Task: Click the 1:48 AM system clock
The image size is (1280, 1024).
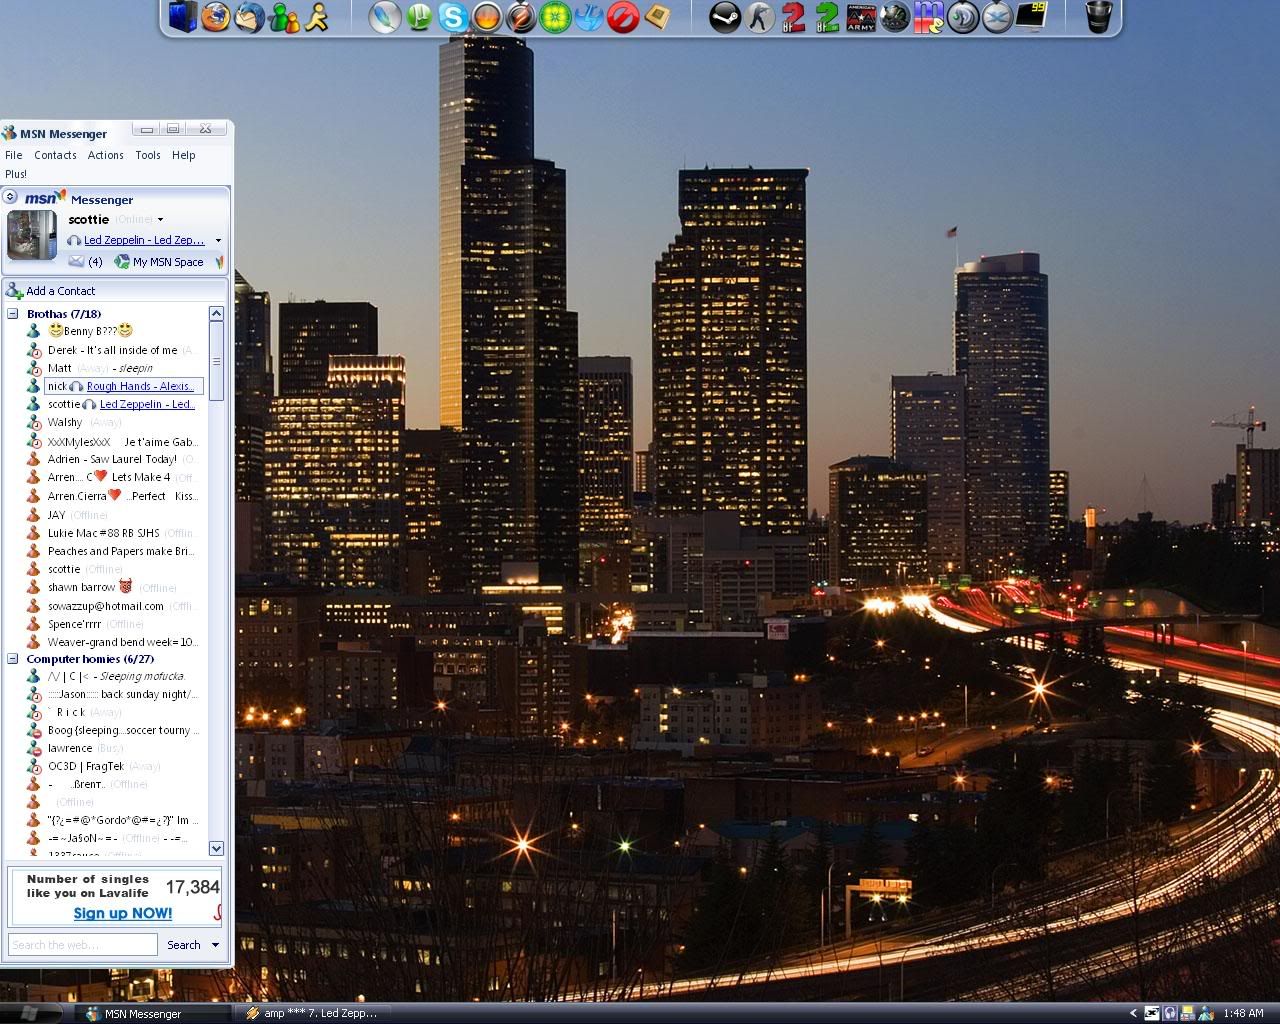Action: pos(1243,1013)
